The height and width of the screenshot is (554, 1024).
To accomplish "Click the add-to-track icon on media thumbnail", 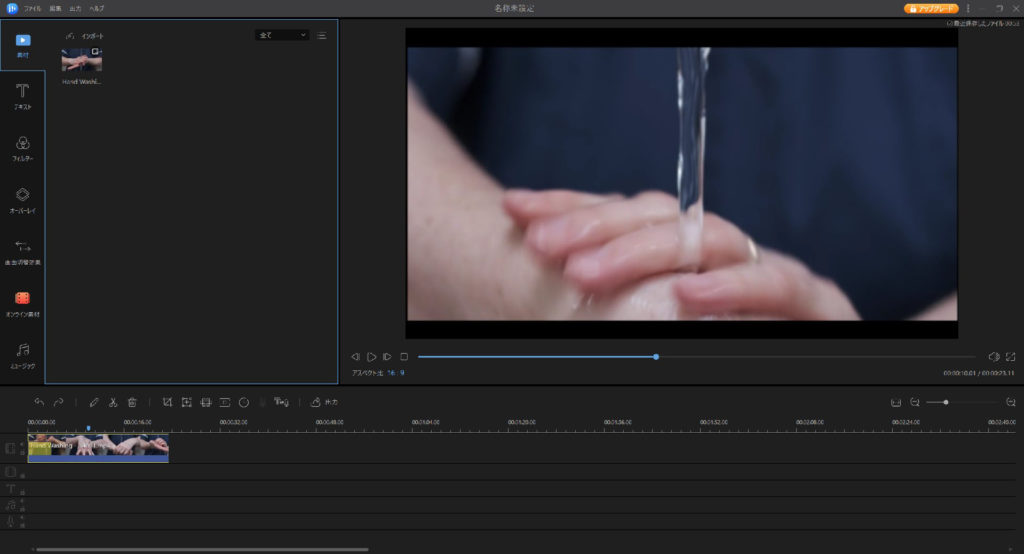I will (x=97, y=52).
